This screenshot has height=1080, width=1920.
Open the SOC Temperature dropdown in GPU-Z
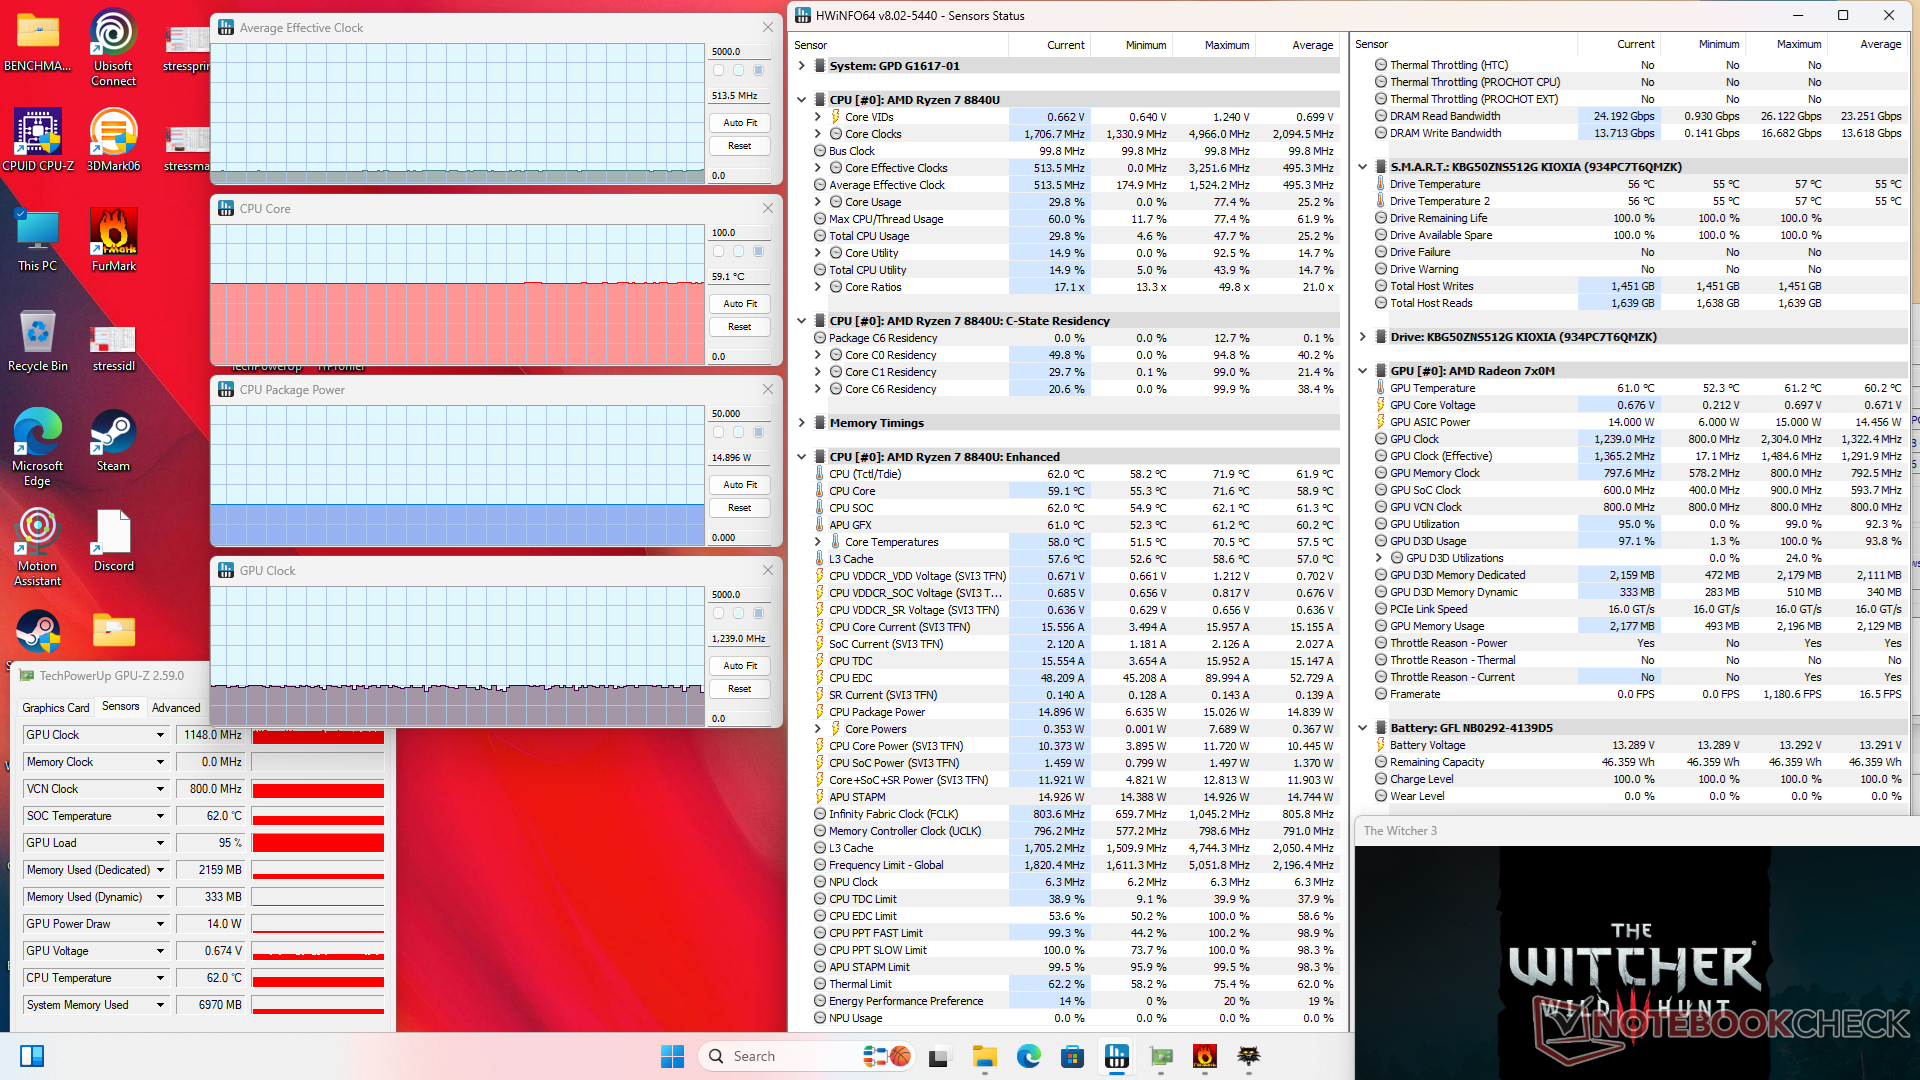pos(160,816)
